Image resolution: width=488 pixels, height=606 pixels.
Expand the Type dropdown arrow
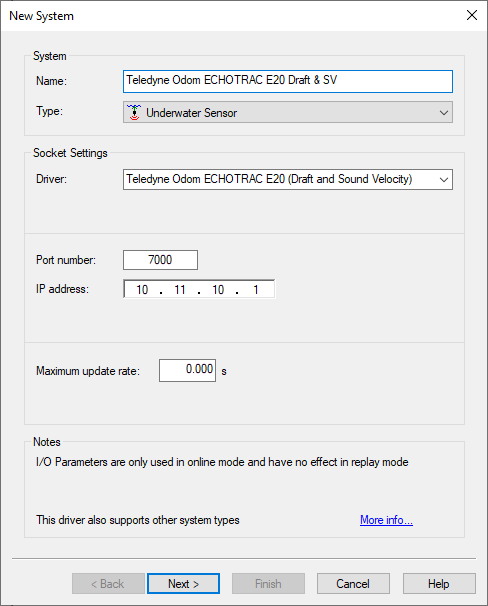tap(444, 112)
